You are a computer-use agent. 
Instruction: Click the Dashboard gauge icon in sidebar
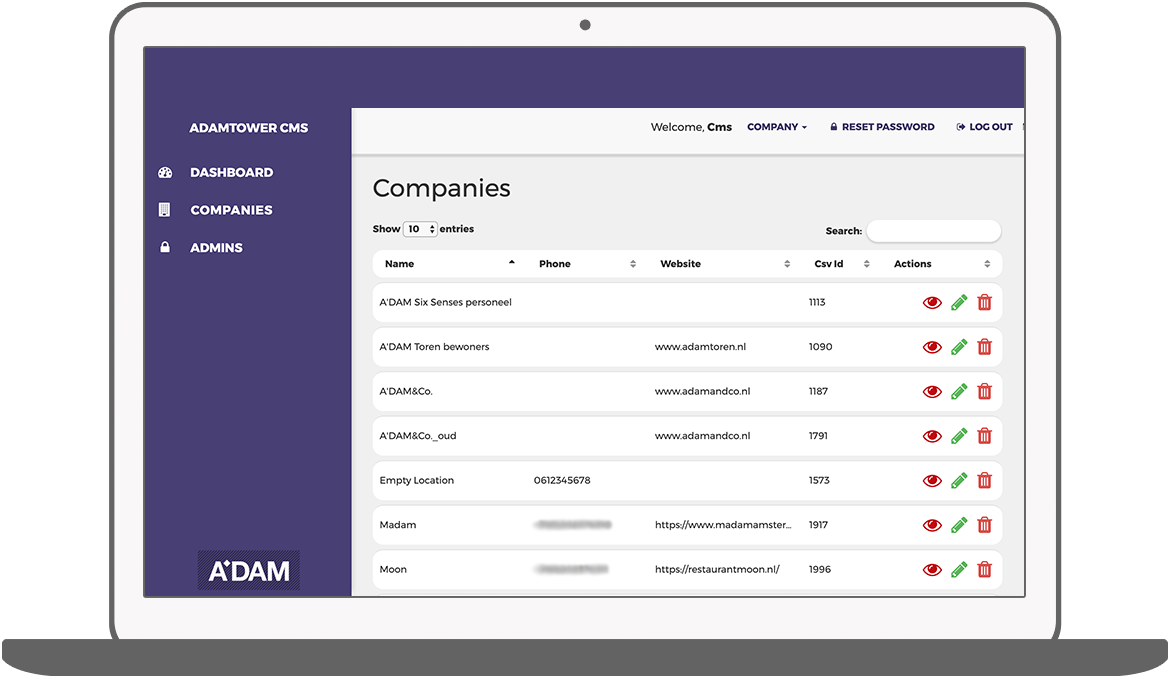tap(165, 172)
